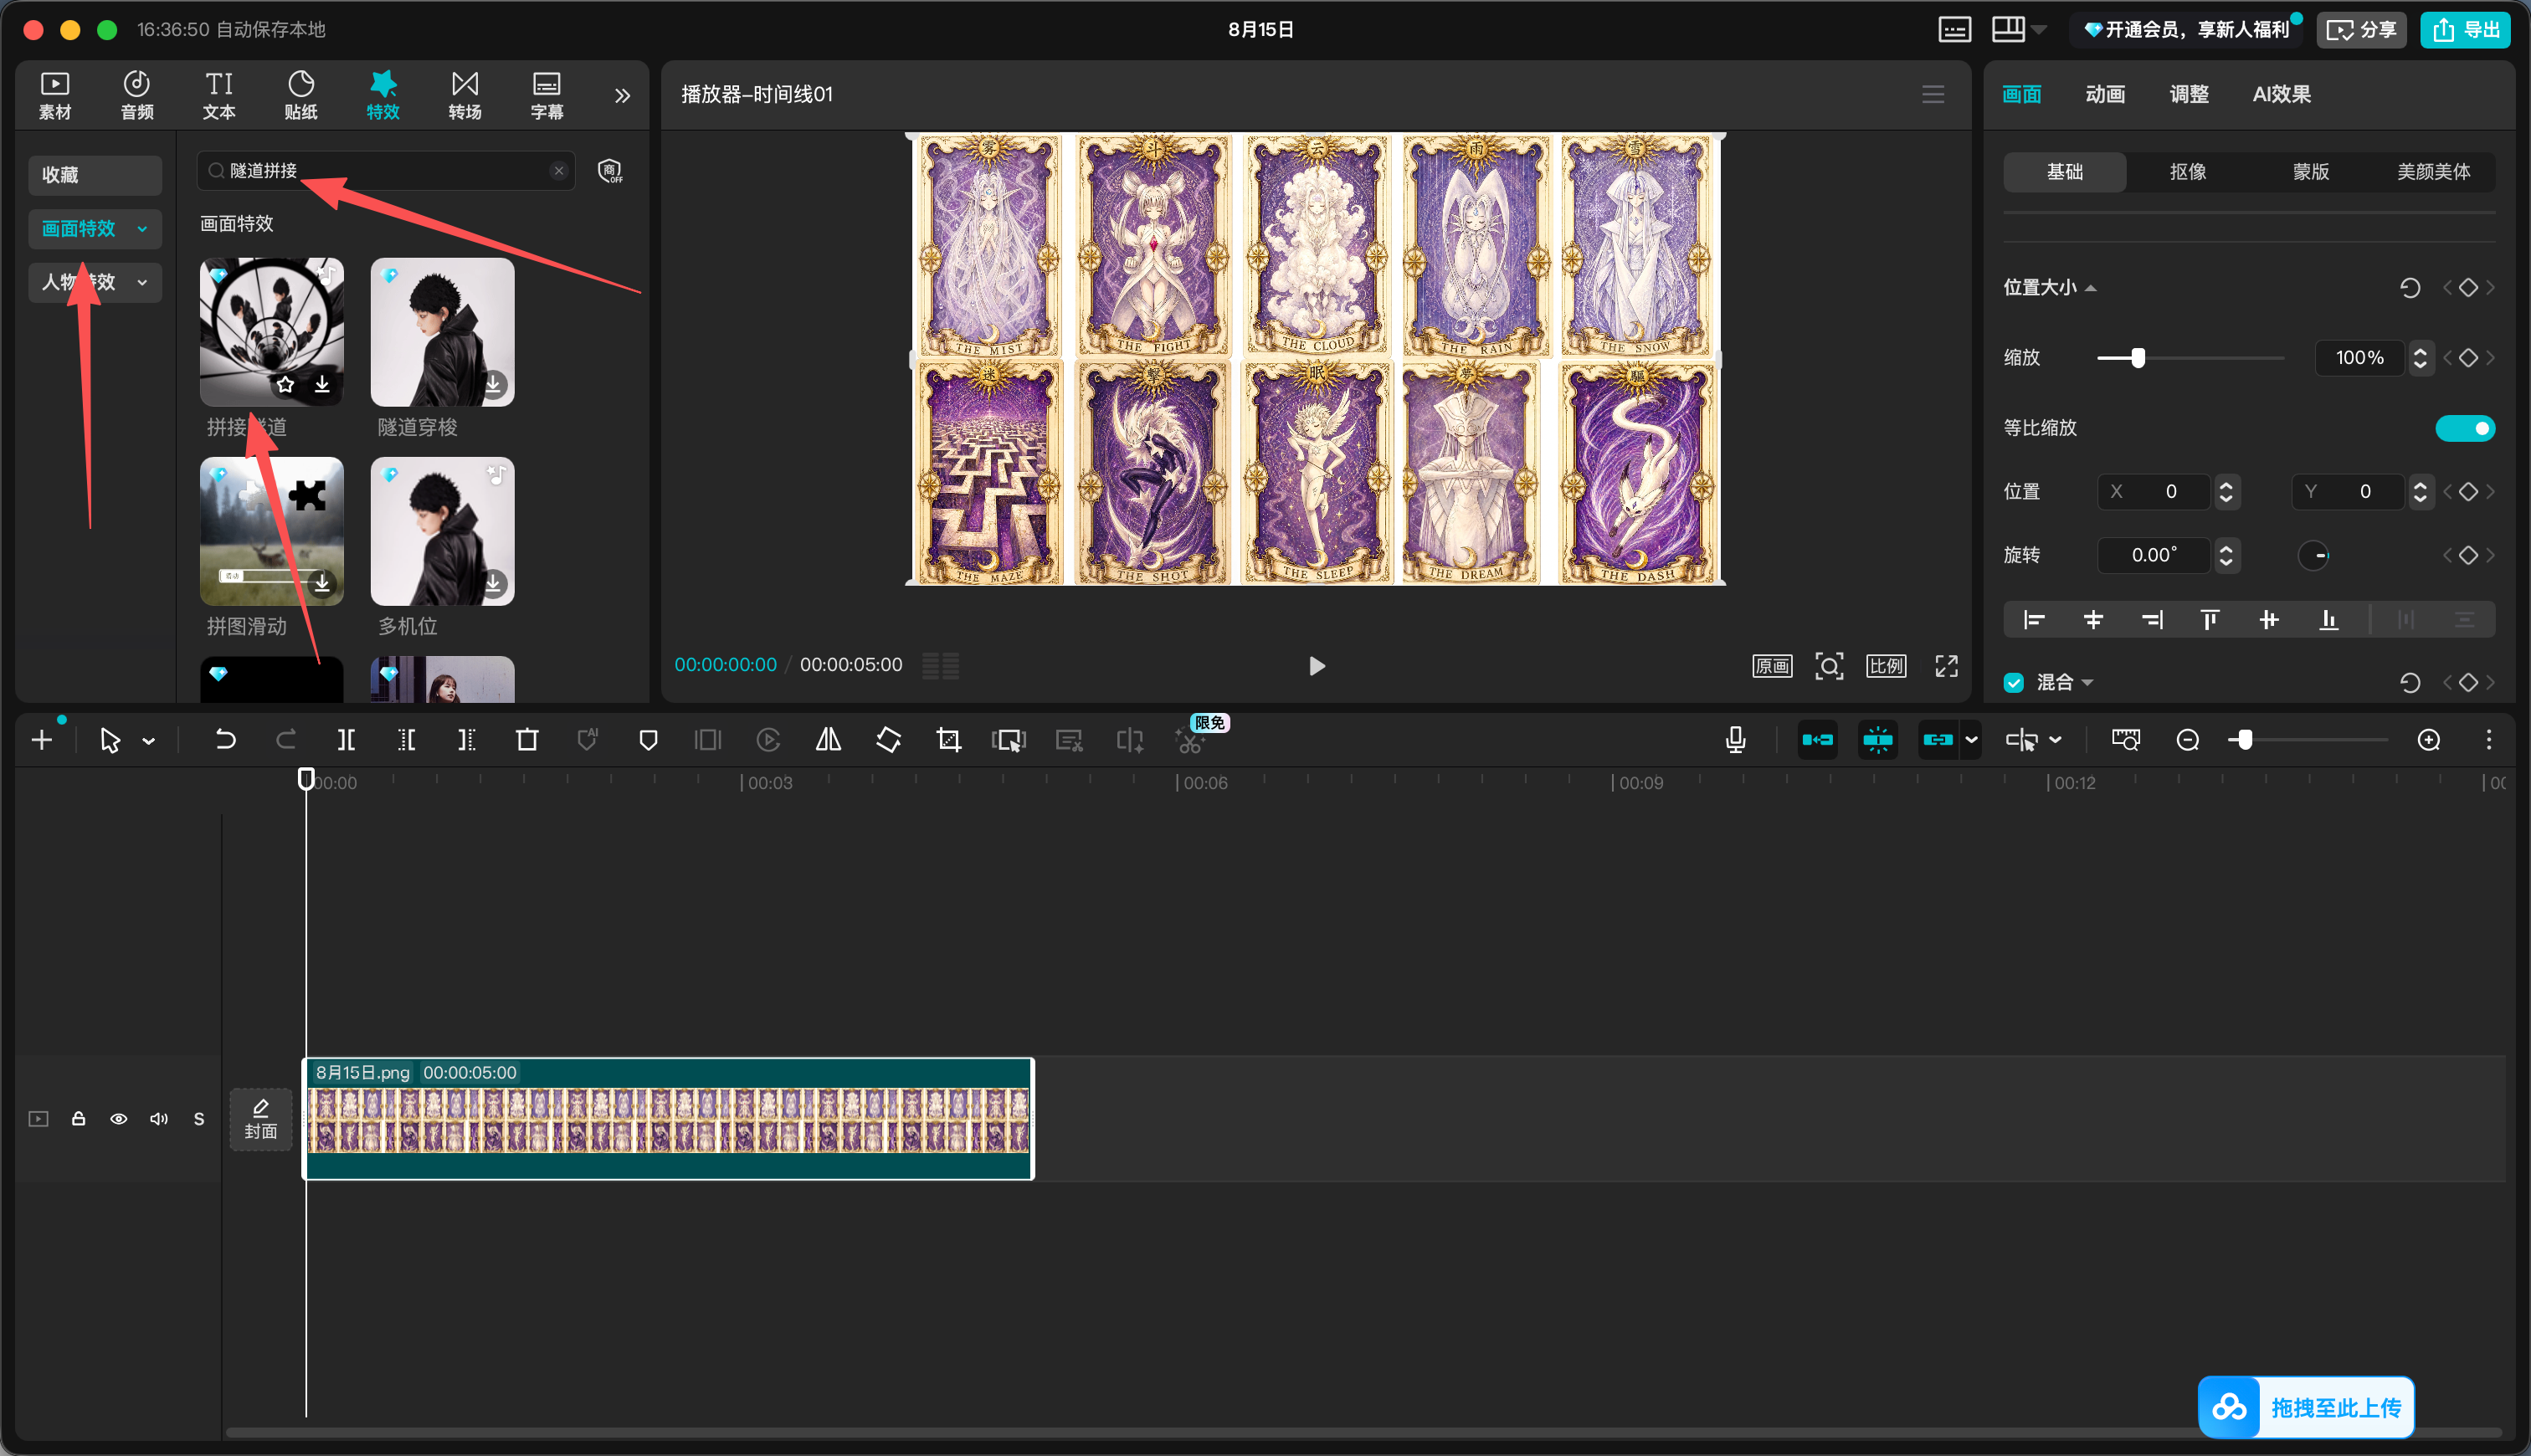Click the 缩放 scale slider handle
This screenshot has height=1456, width=2531.
click(x=2138, y=358)
